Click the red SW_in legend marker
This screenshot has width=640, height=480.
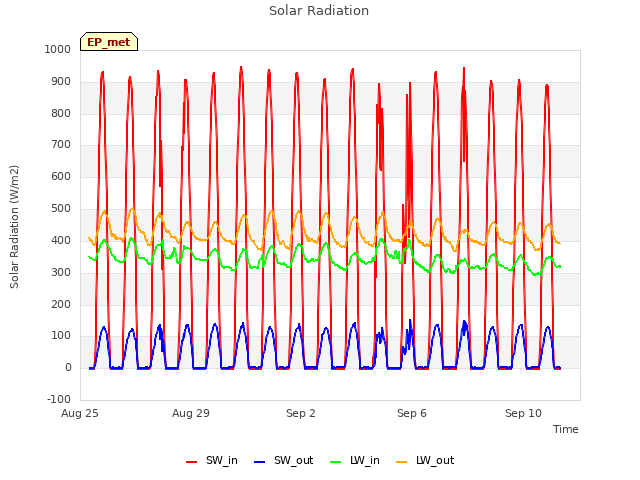[191, 462]
